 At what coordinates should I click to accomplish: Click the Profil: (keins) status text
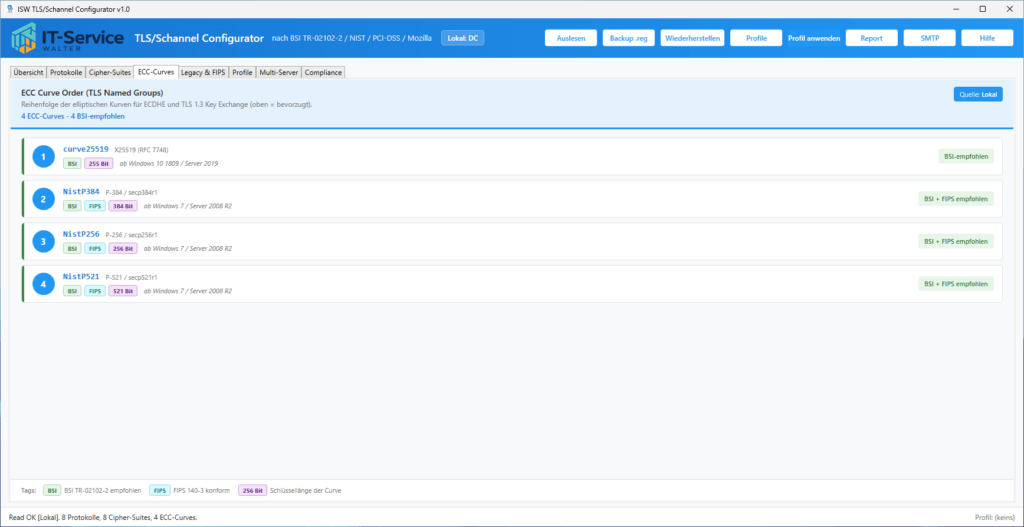(x=995, y=517)
